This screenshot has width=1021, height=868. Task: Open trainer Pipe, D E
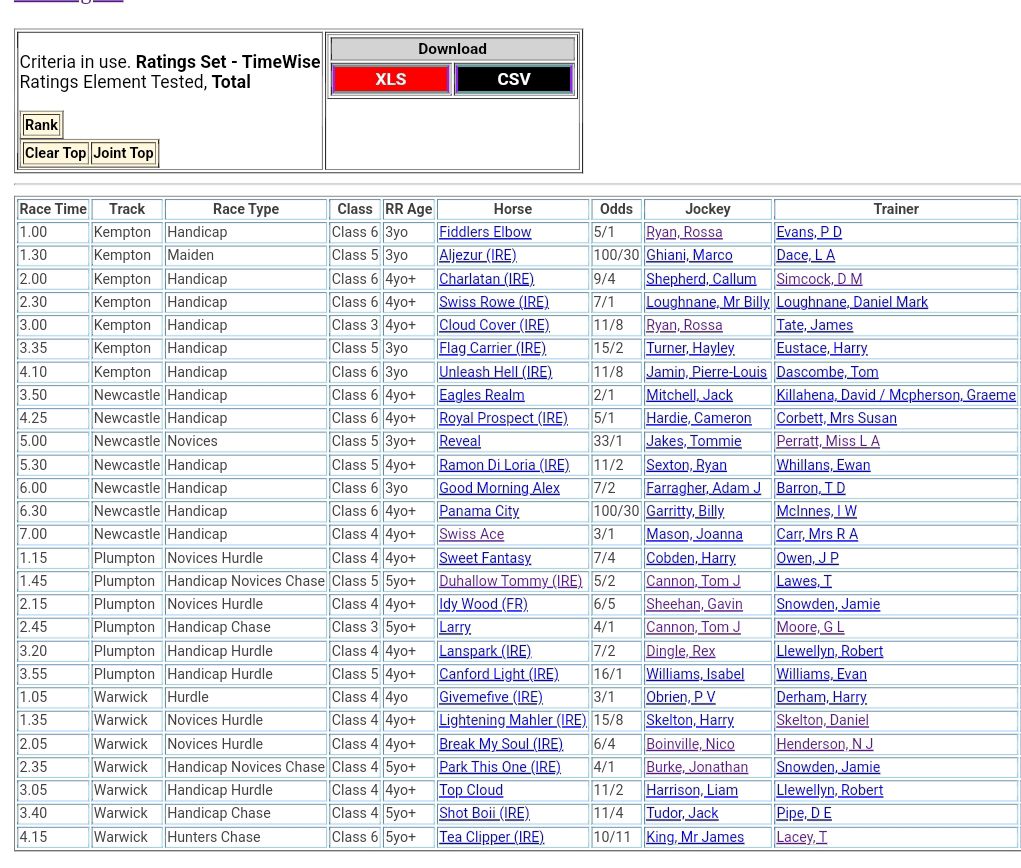[803, 813]
